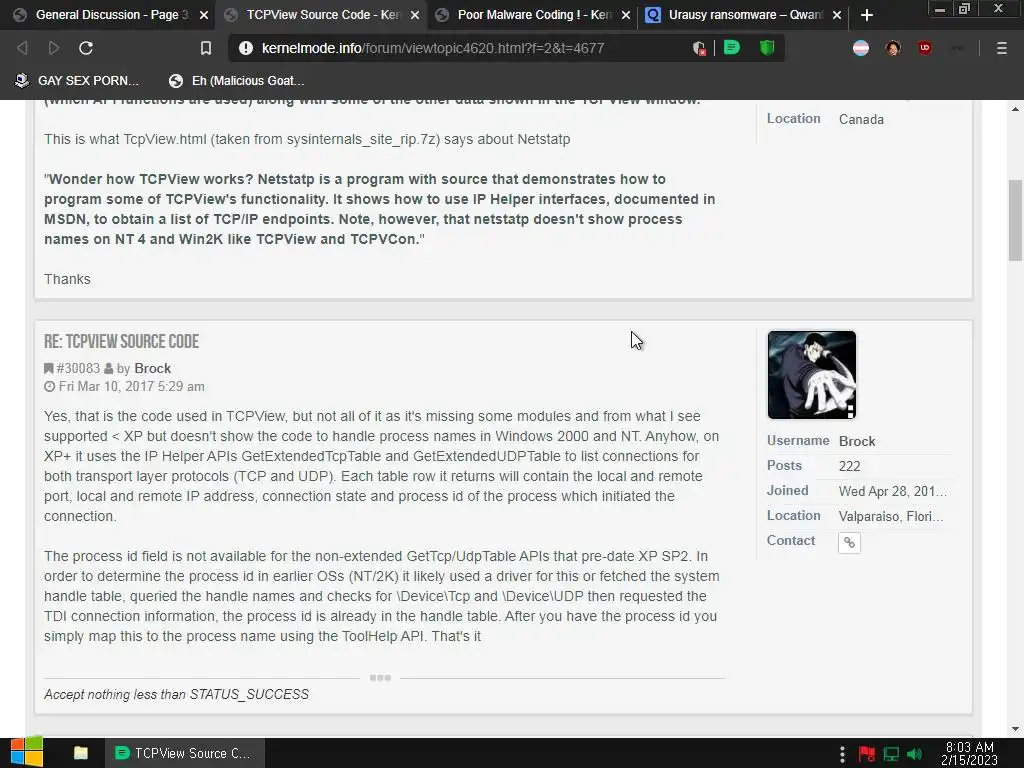Open the volume speaker tray icon
Viewport: 1024px width, 768px height.
click(x=914, y=754)
